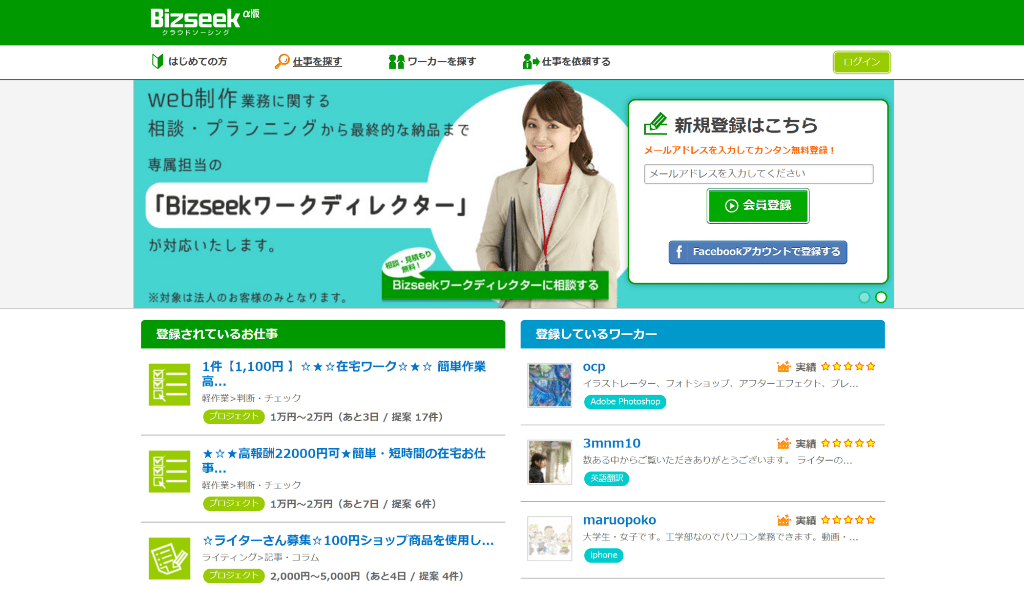Open the はじめての方 menu item
Viewport: 1024px width, 589px height.
[197, 62]
